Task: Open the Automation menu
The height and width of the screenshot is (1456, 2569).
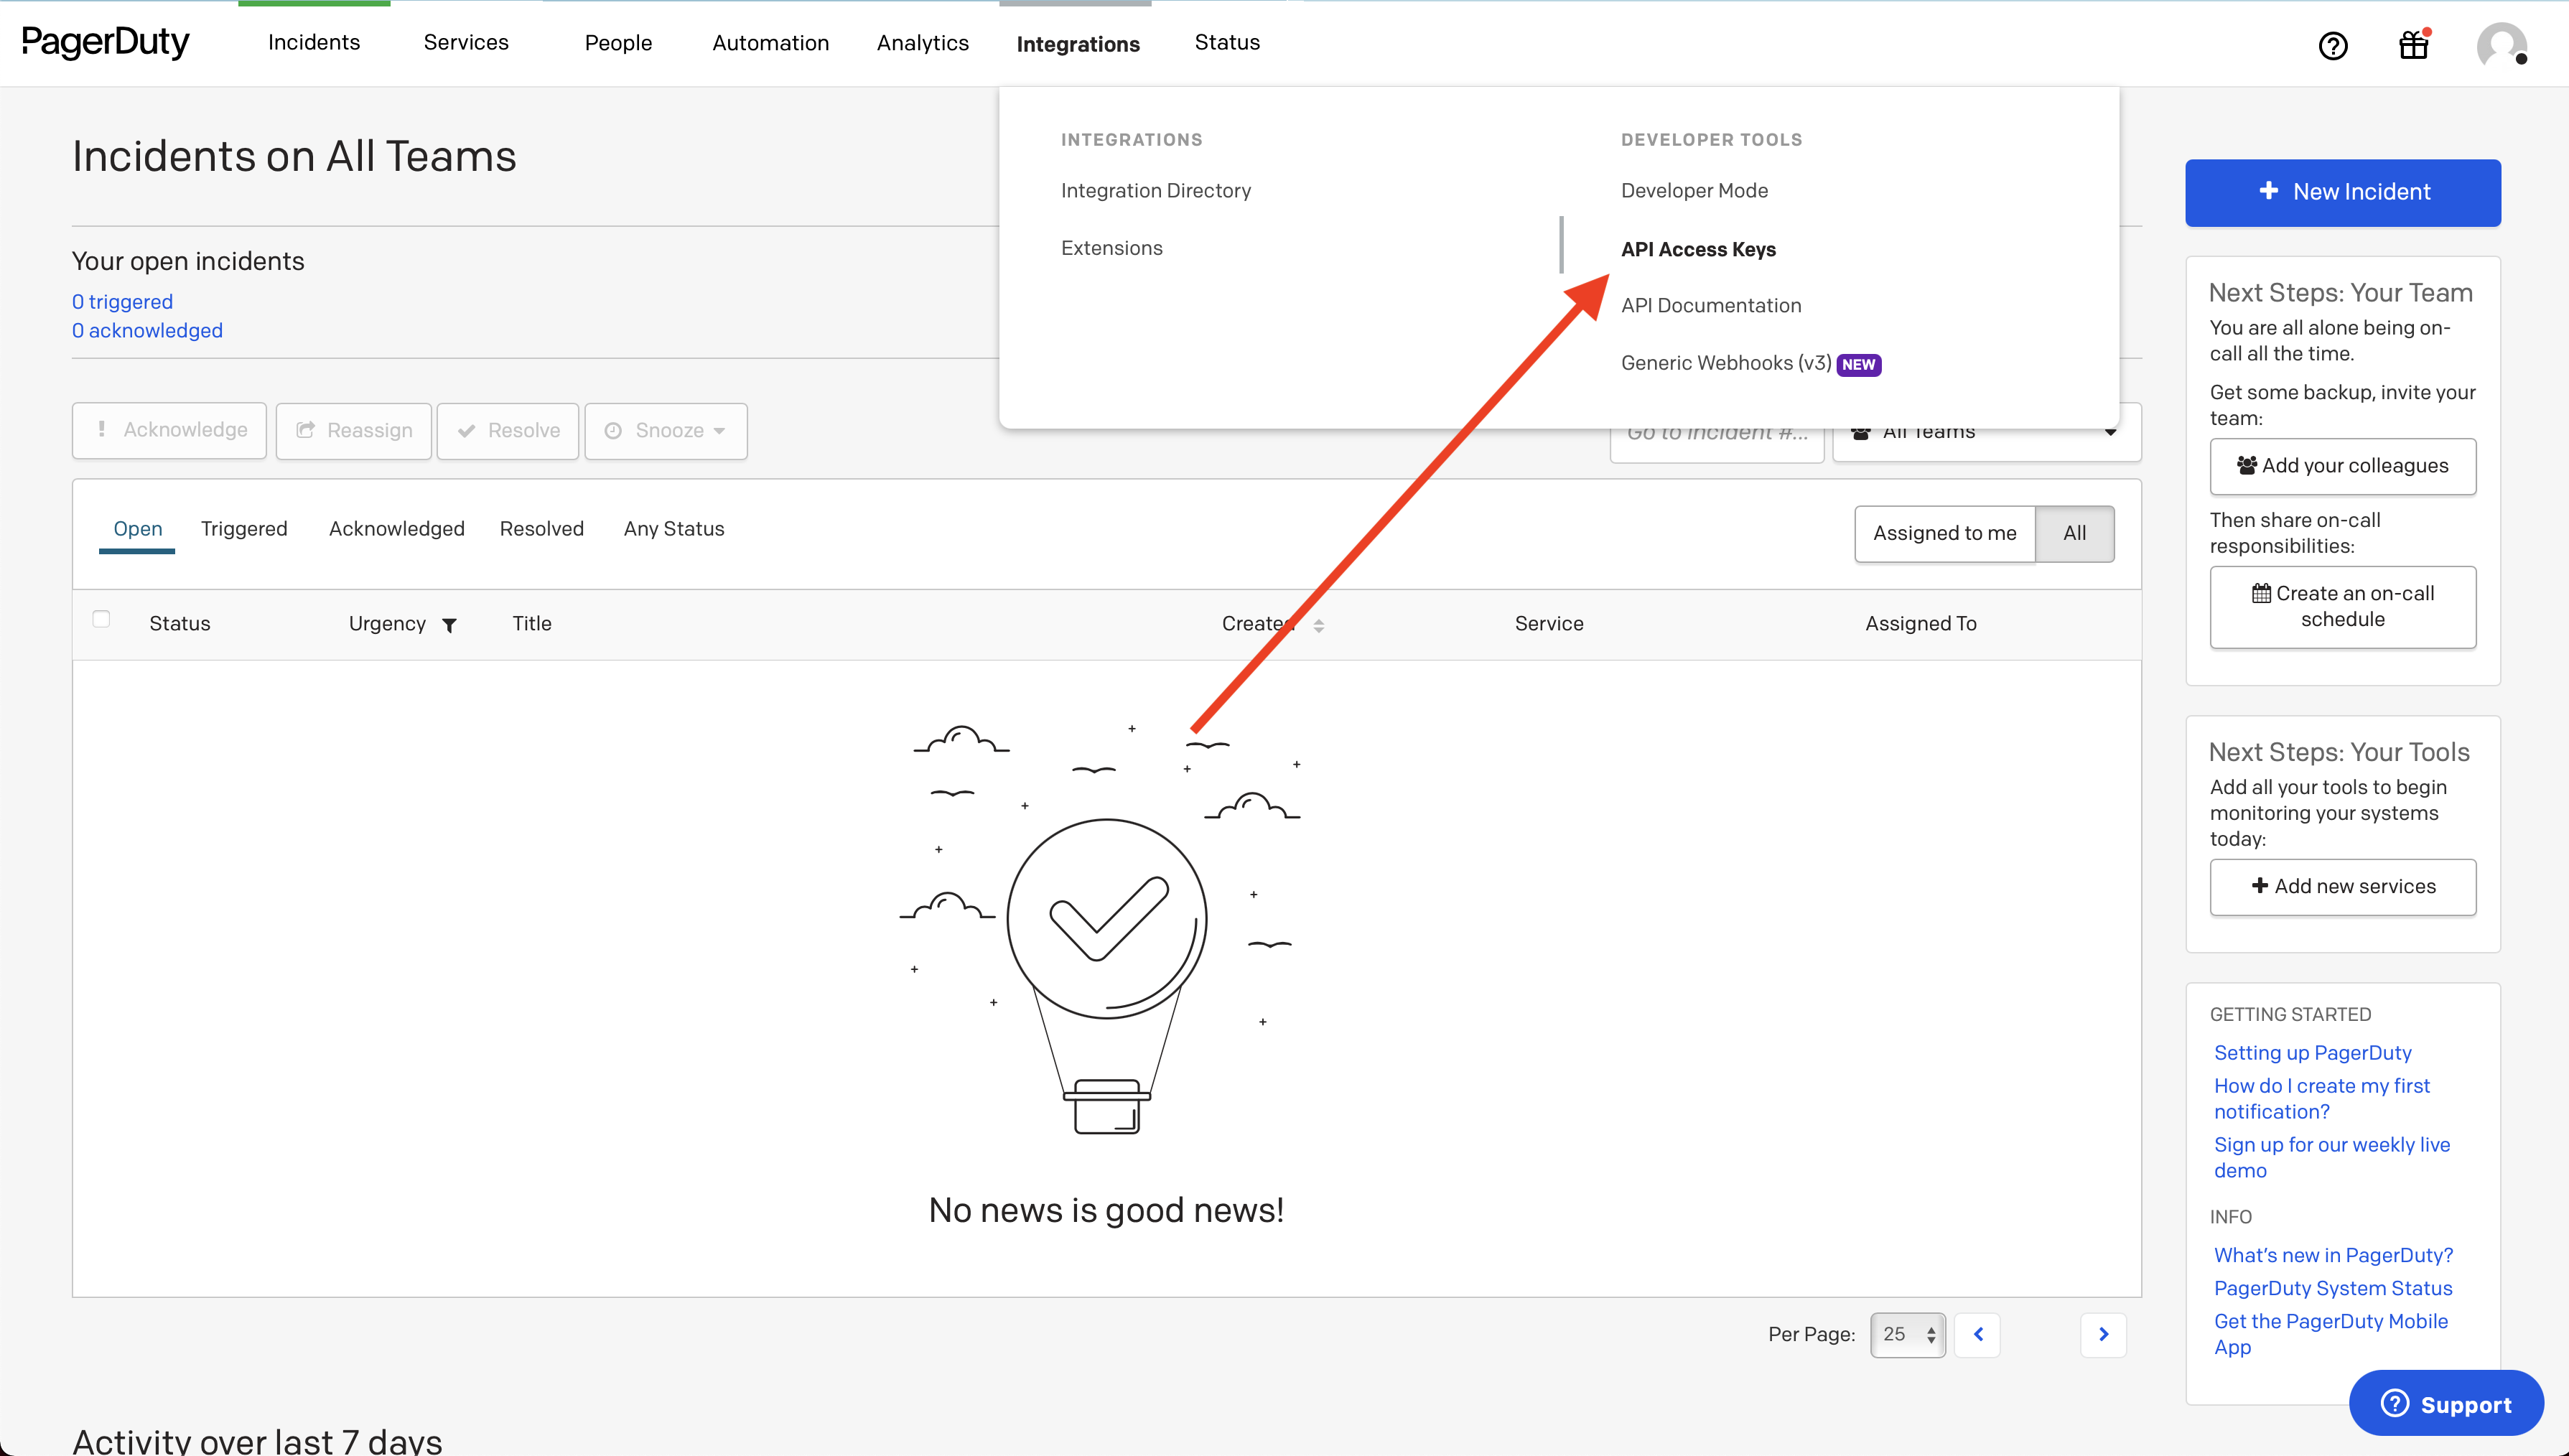Action: click(x=770, y=43)
